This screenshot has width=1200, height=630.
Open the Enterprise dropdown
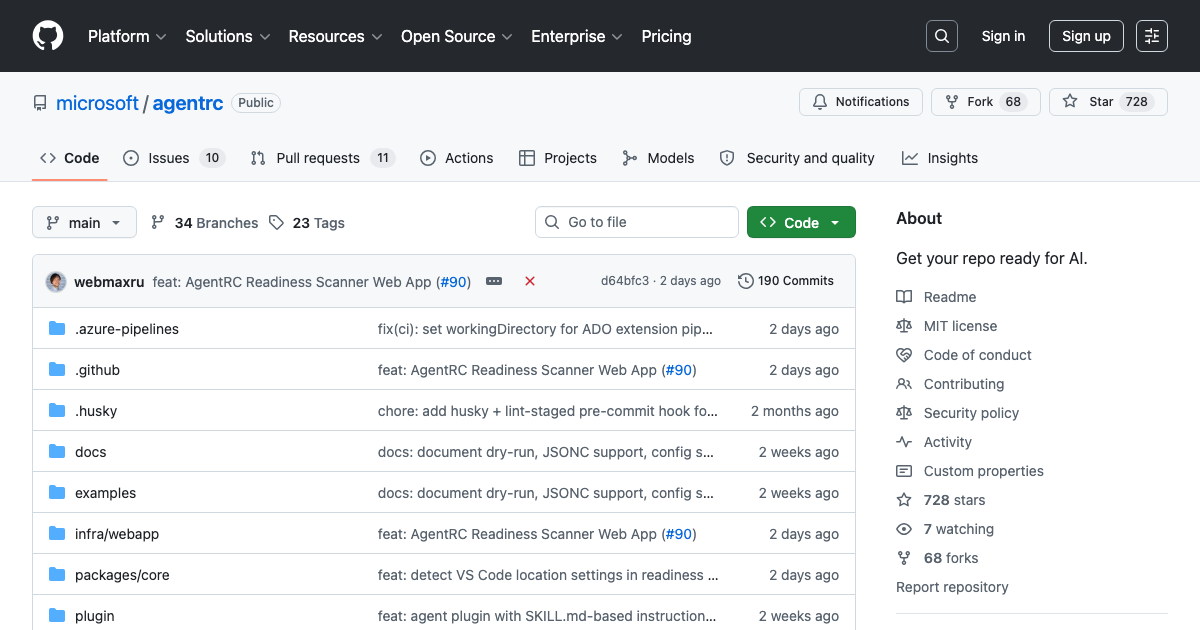(x=577, y=36)
